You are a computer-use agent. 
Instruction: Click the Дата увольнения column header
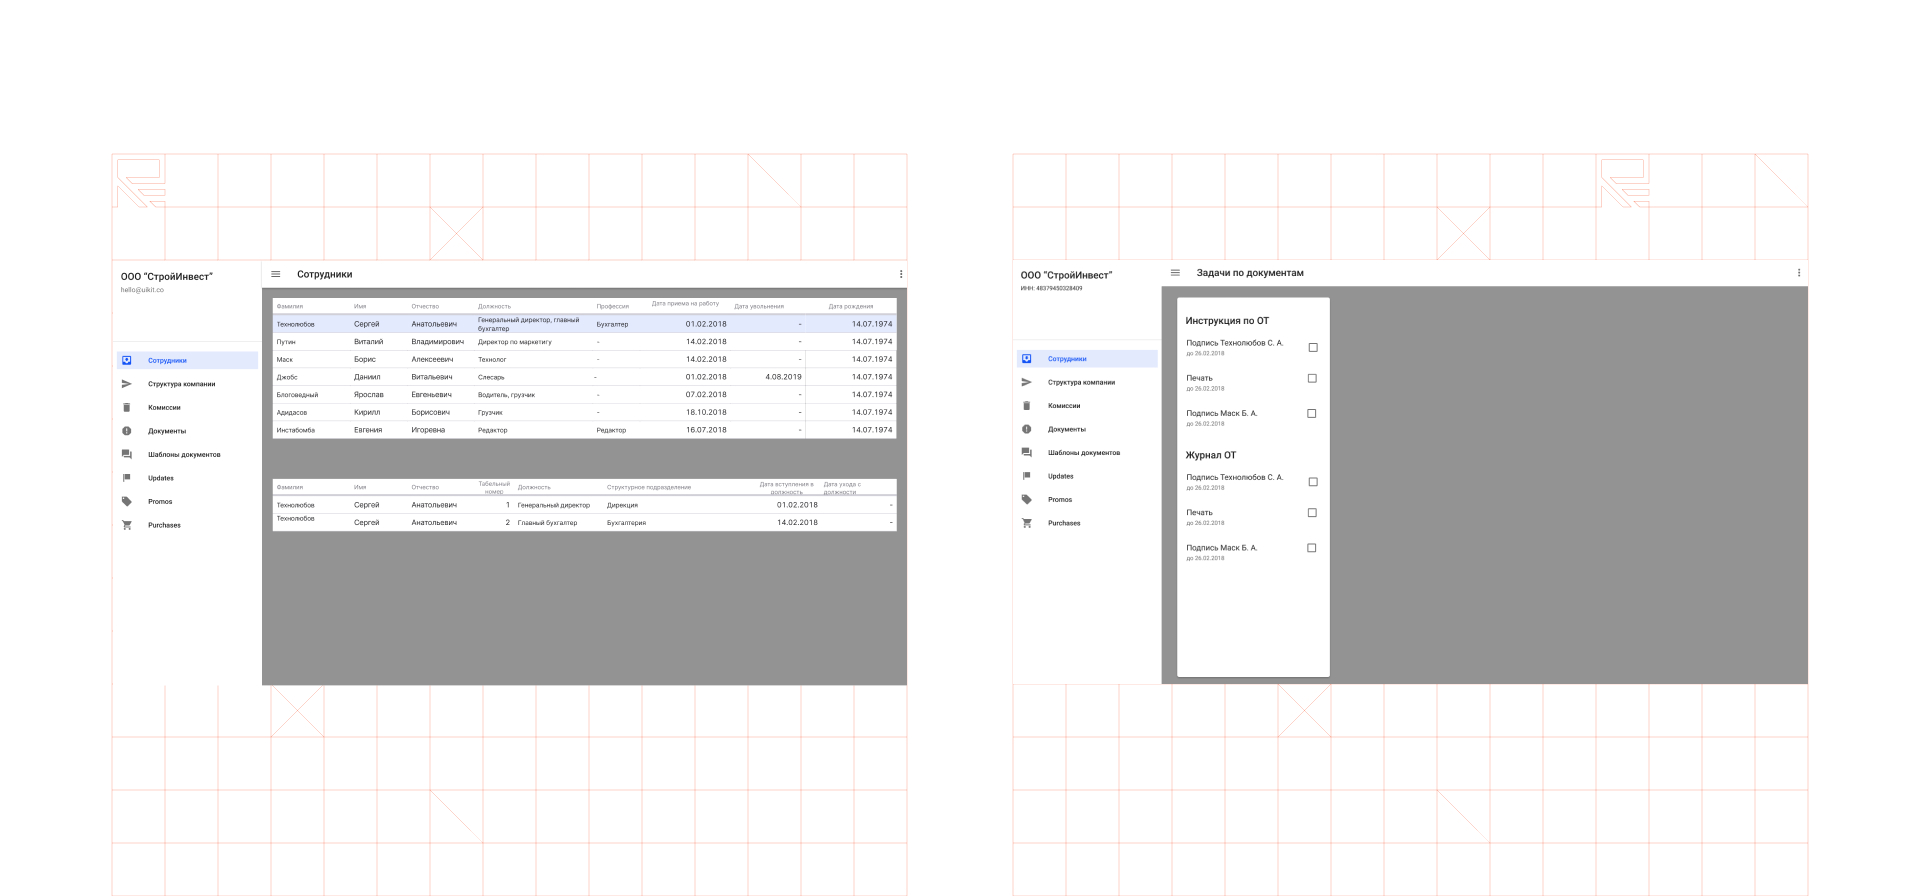click(x=759, y=306)
